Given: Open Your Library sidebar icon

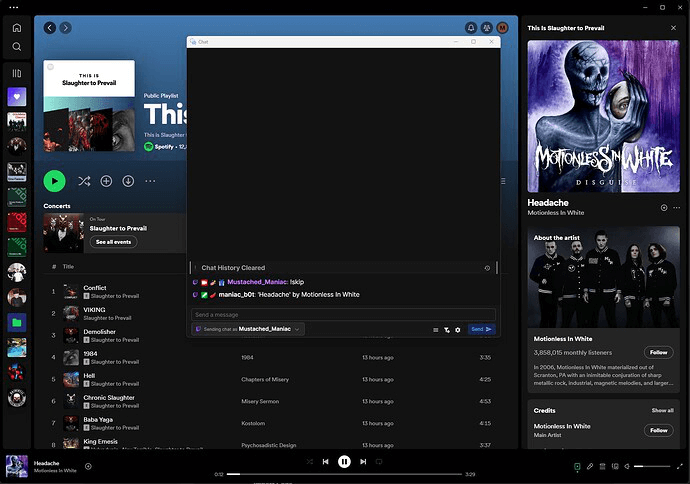Looking at the screenshot, I should point(17,73).
